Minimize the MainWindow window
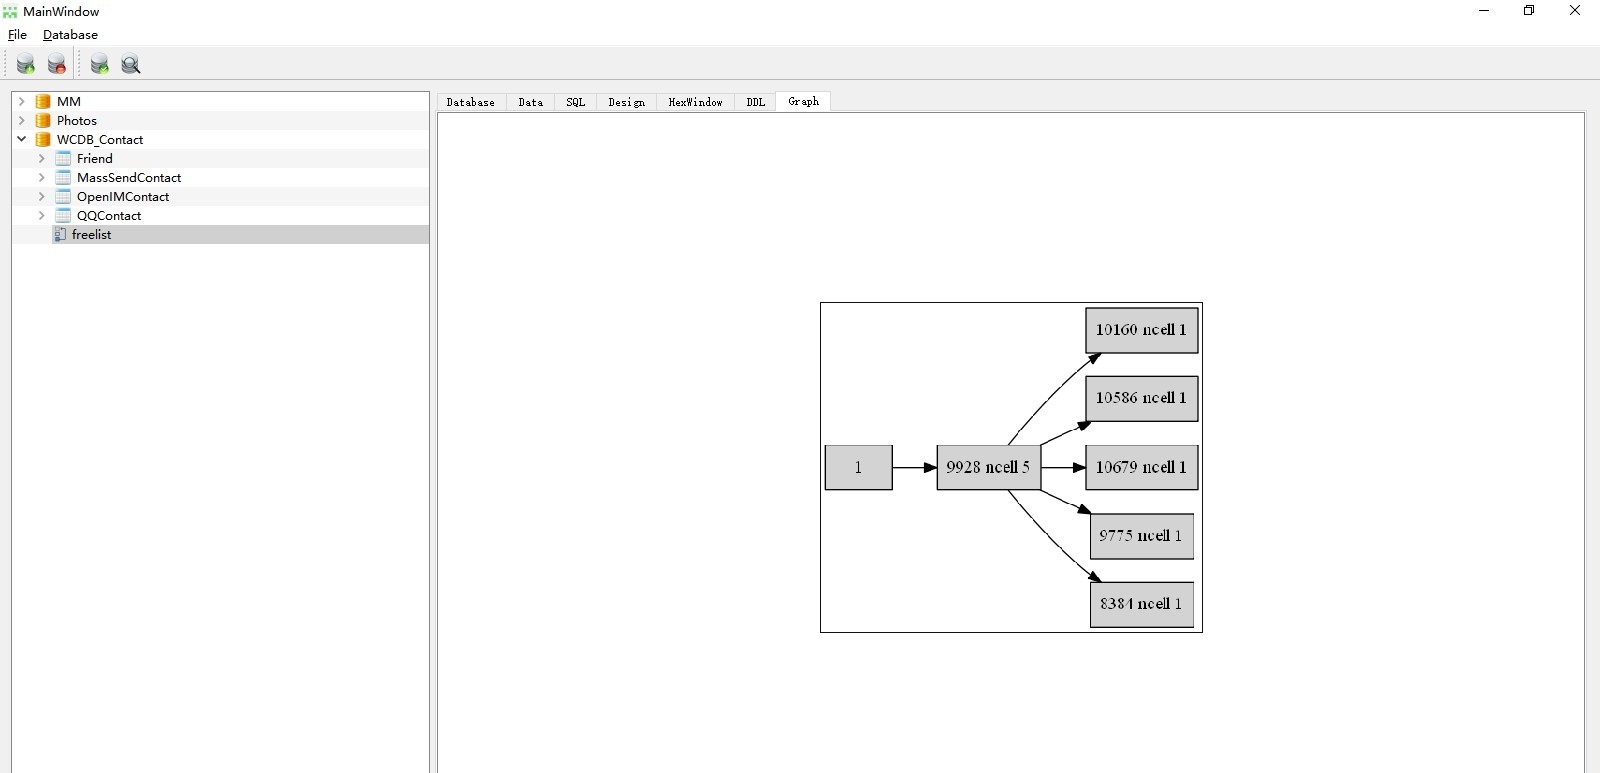This screenshot has height=773, width=1603. 1484,11
